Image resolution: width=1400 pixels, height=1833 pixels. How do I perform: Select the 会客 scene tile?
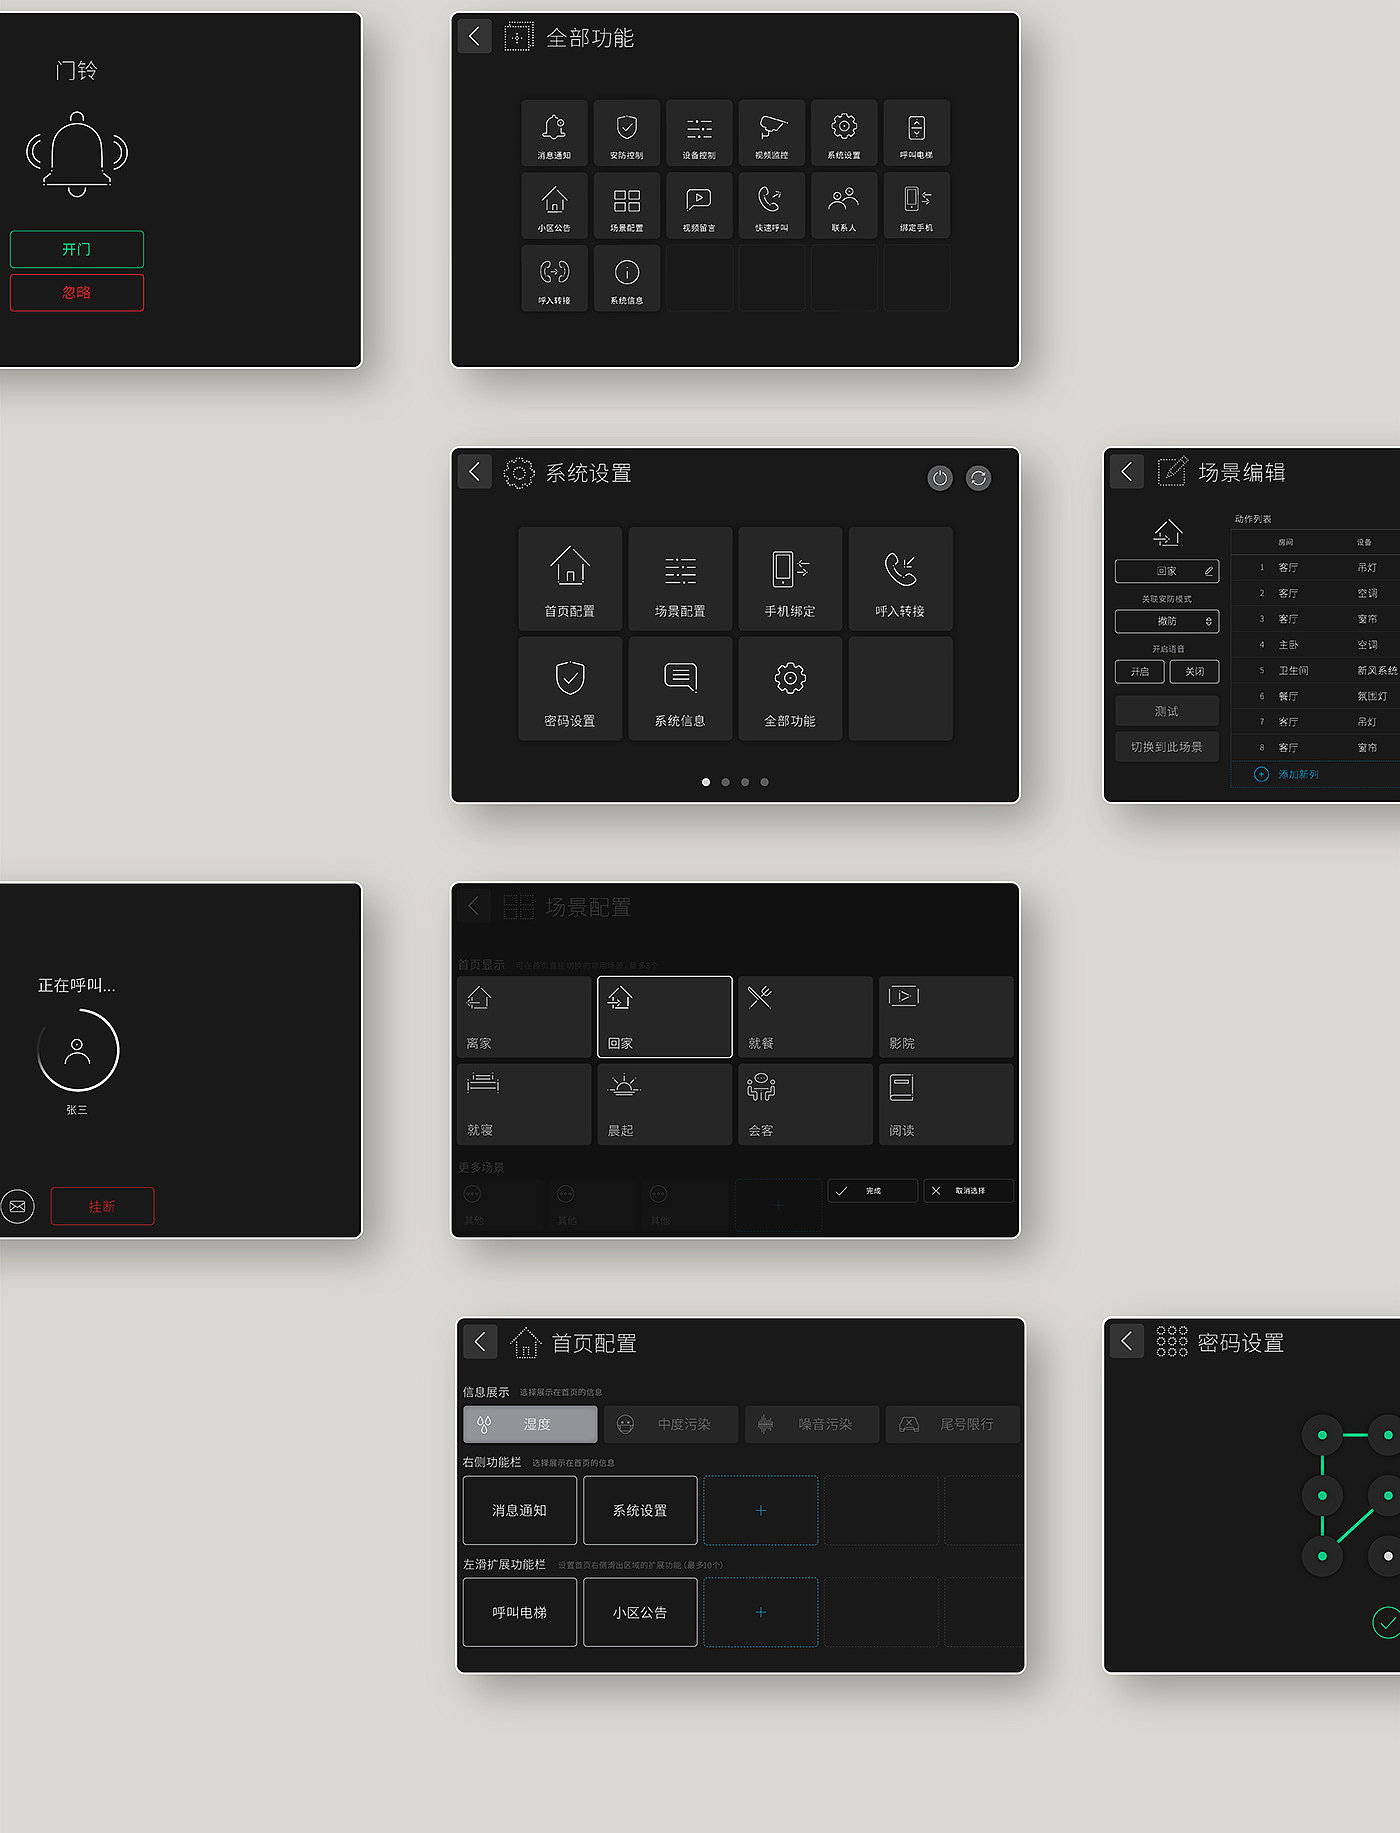click(806, 1104)
